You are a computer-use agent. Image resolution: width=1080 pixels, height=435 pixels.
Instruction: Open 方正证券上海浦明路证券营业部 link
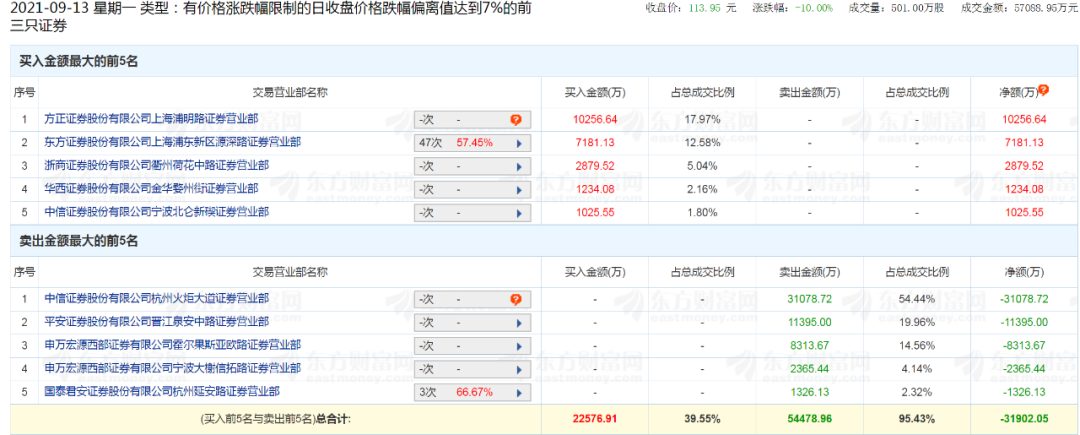(152, 118)
